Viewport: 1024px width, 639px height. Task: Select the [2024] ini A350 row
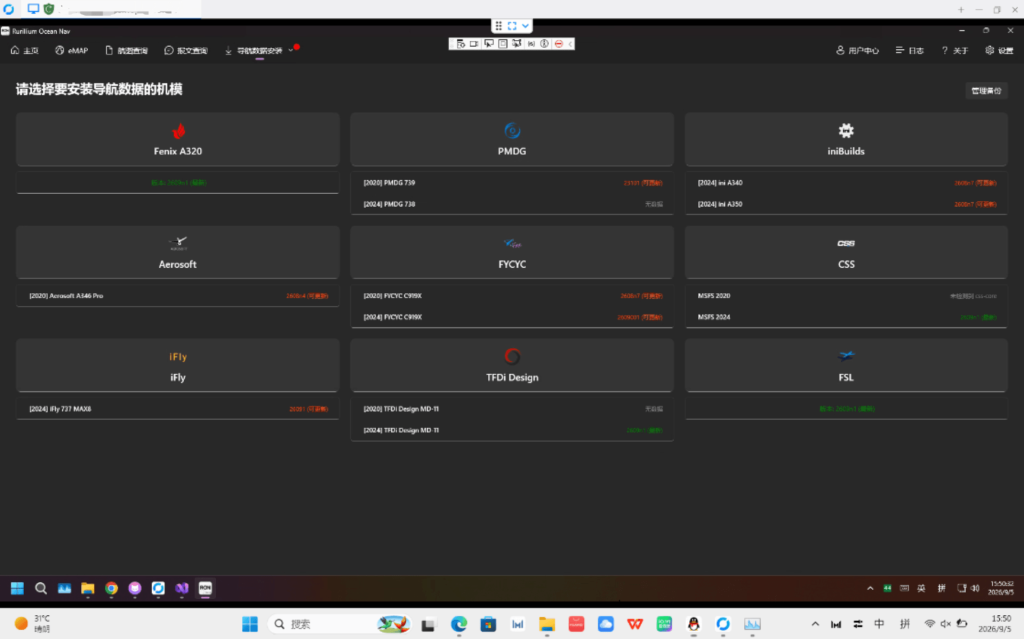tap(846, 204)
